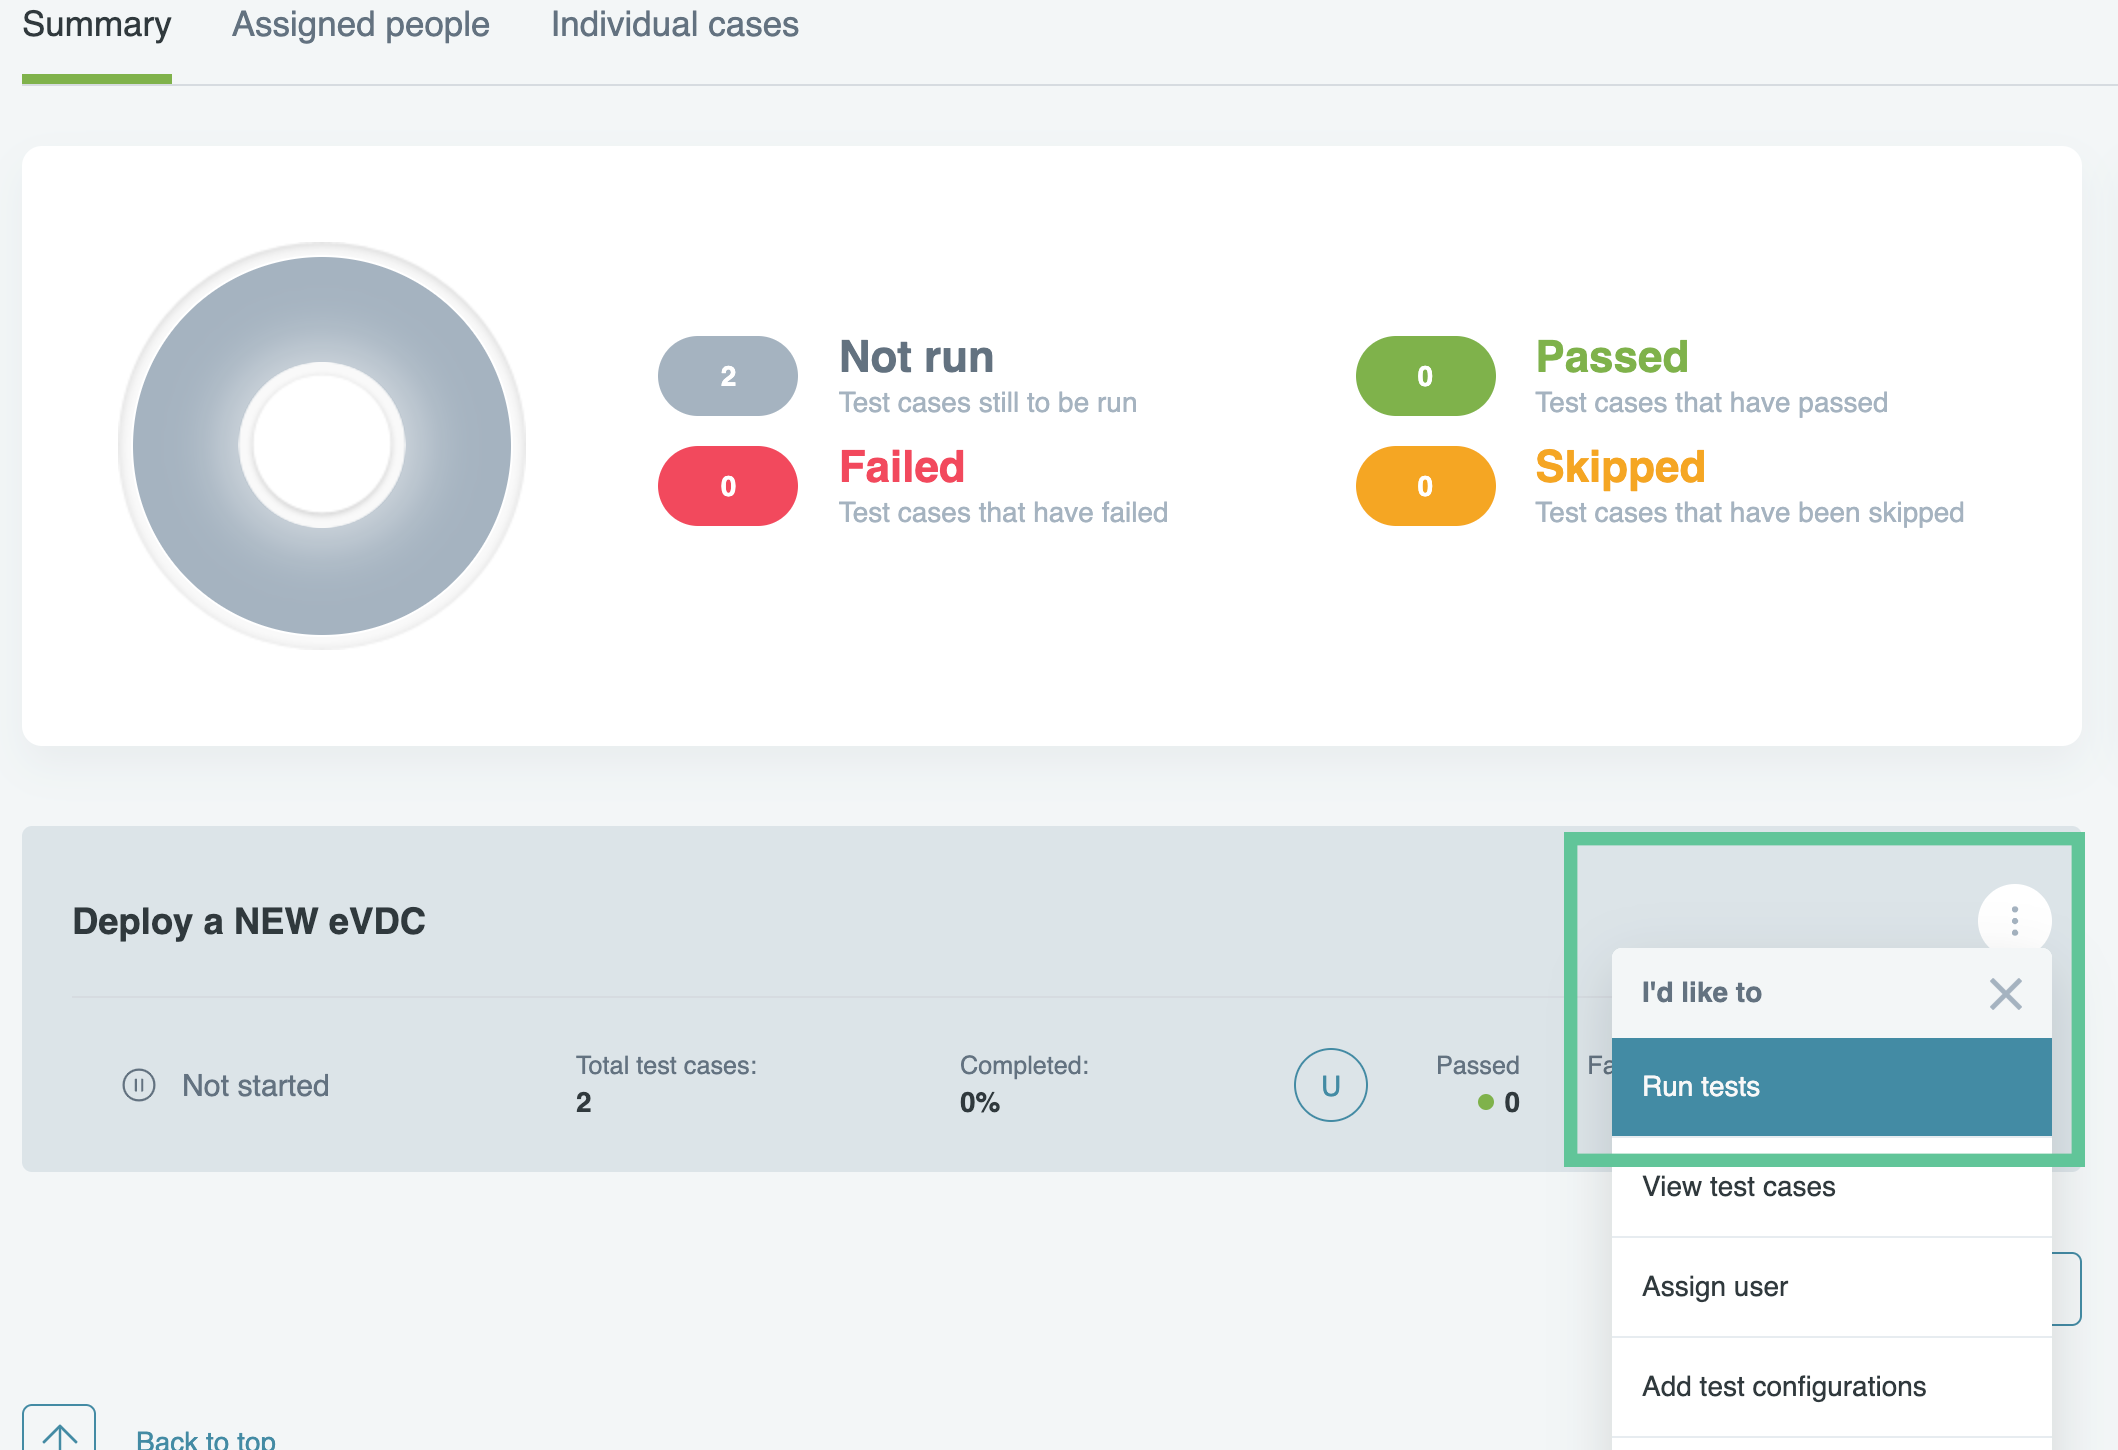Viewport: 2118px width, 1450px height.
Task: Follow the Back to top link
Action: click(205, 1438)
